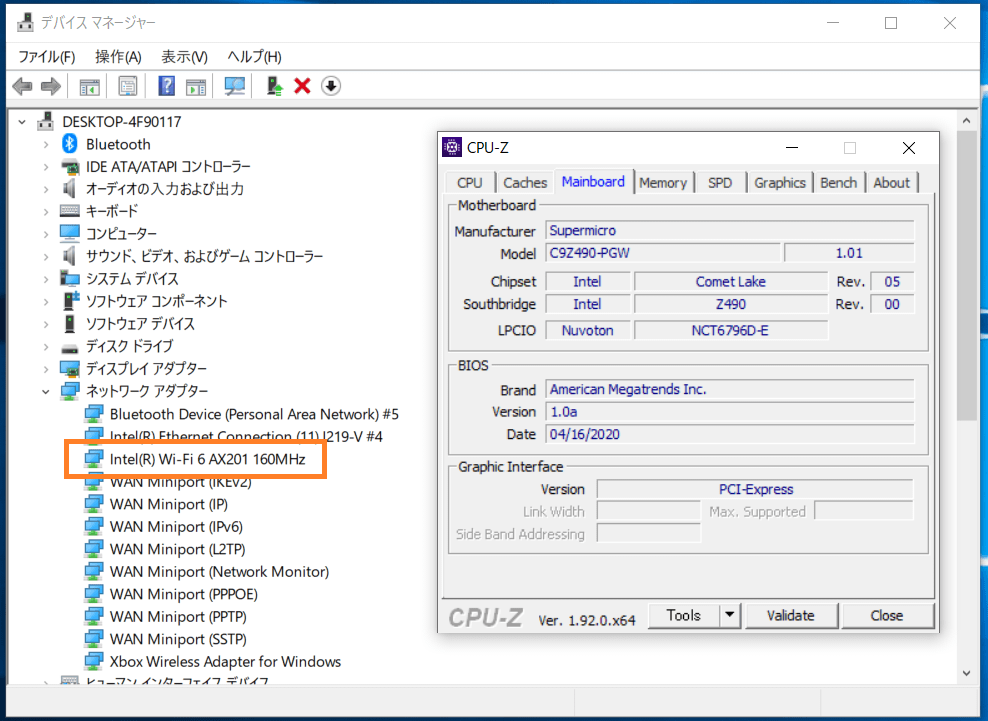Click the disable device down-arrow icon
Viewport: 988px width, 721px height.
tap(331, 86)
